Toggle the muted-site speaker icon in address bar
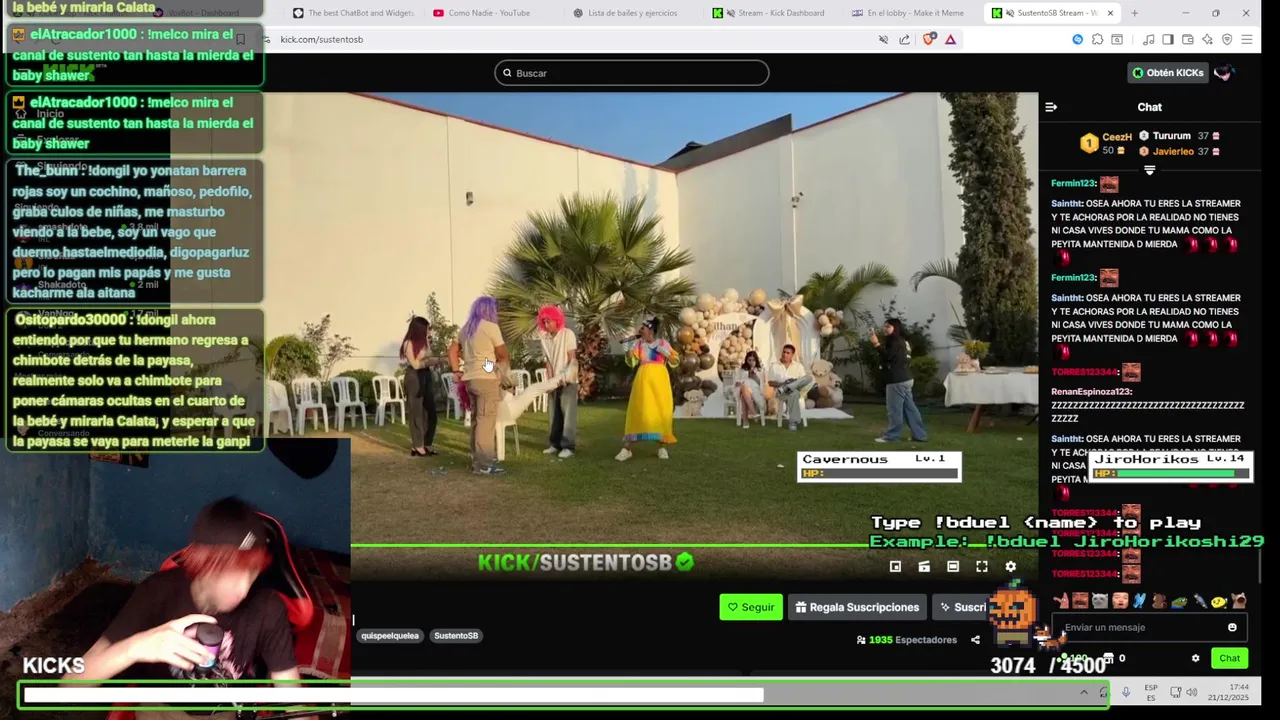Image resolution: width=1280 pixels, height=720 pixels. coord(883,39)
